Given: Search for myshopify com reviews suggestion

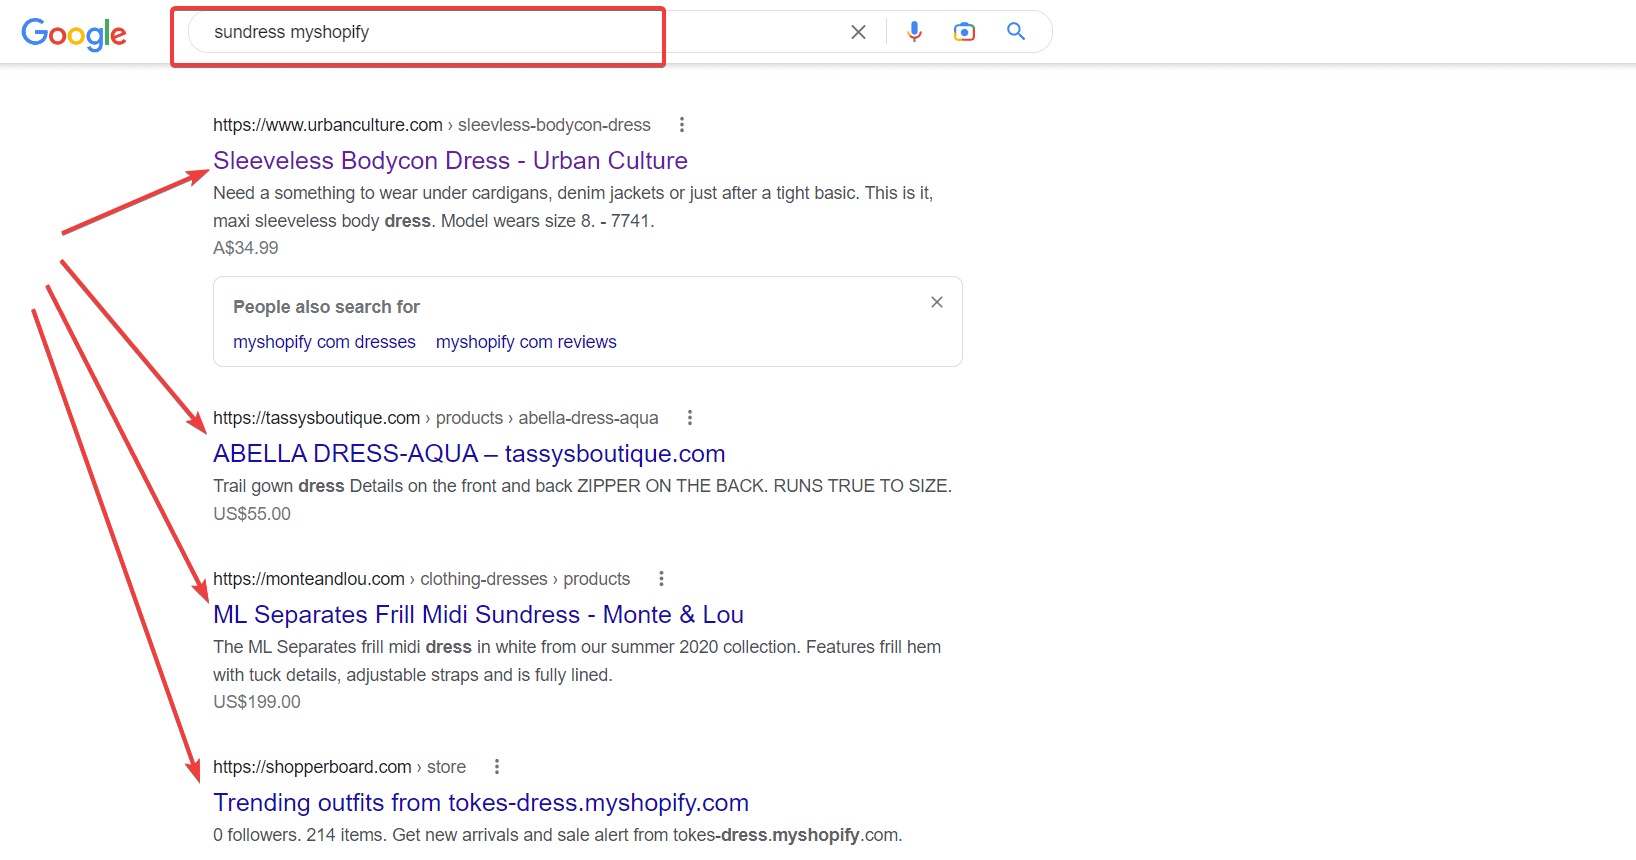Looking at the screenshot, I should pyautogui.click(x=526, y=342).
